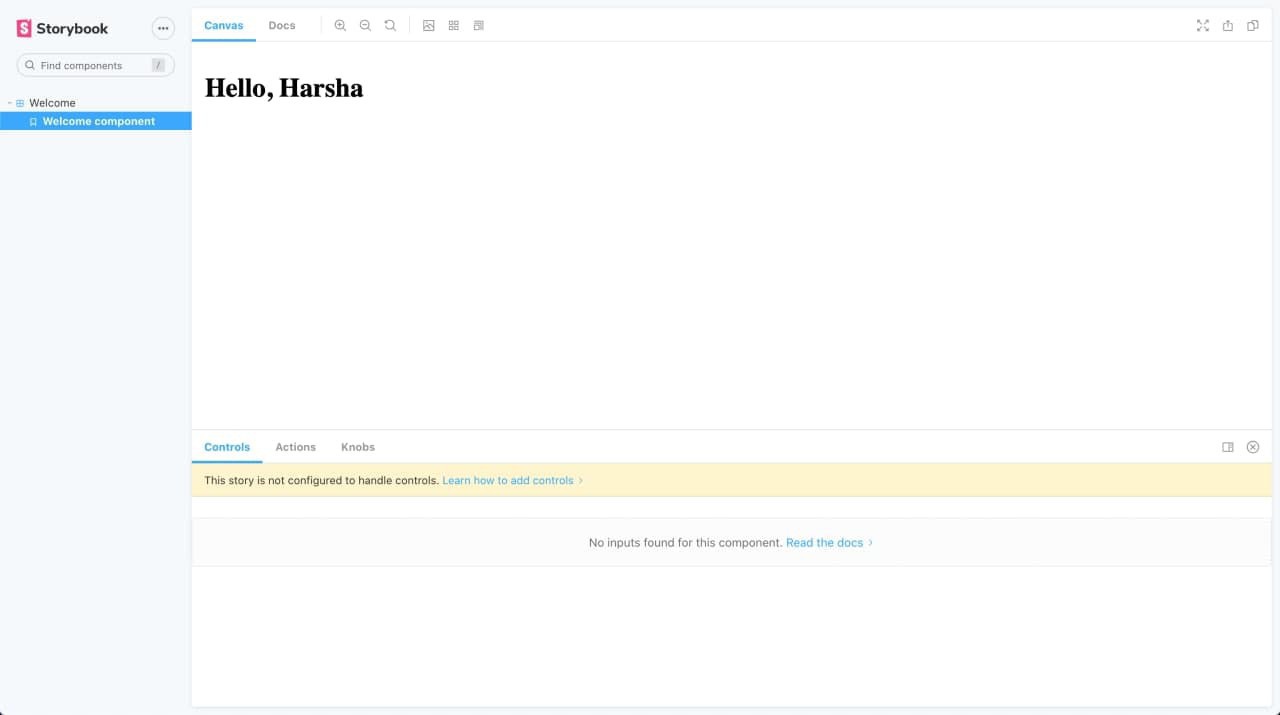Image resolution: width=1280 pixels, height=715 pixels.
Task: Toggle fullscreen via Storybook shortcuts menu
Action: (163, 28)
